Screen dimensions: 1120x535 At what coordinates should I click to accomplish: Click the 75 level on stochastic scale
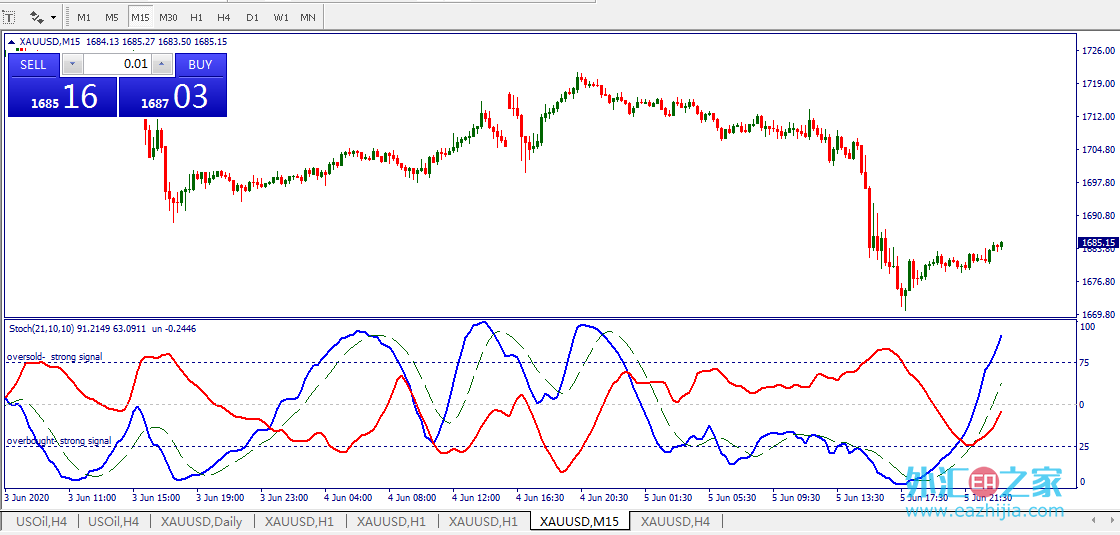[x=1084, y=363]
